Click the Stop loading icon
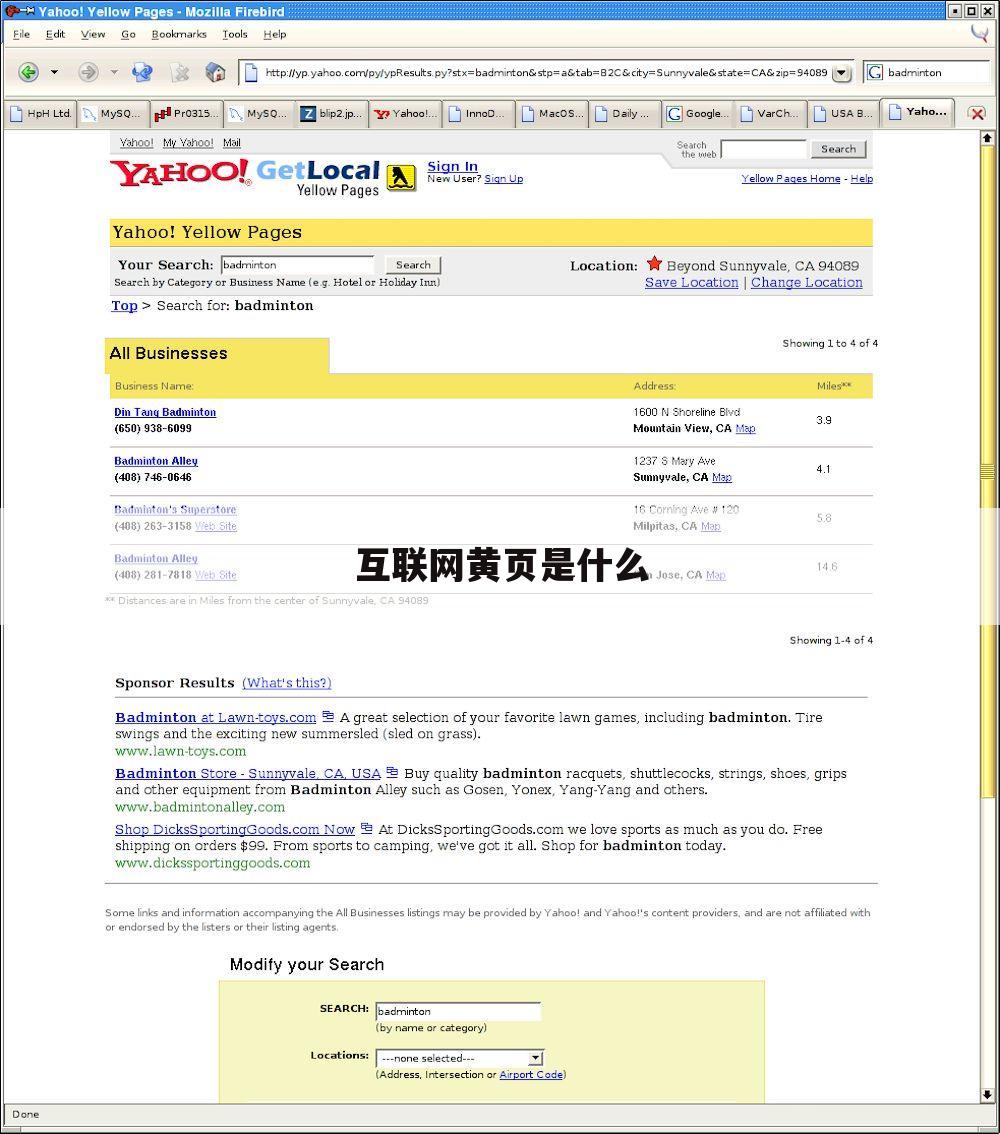This screenshot has width=1000, height=1134. [179, 72]
